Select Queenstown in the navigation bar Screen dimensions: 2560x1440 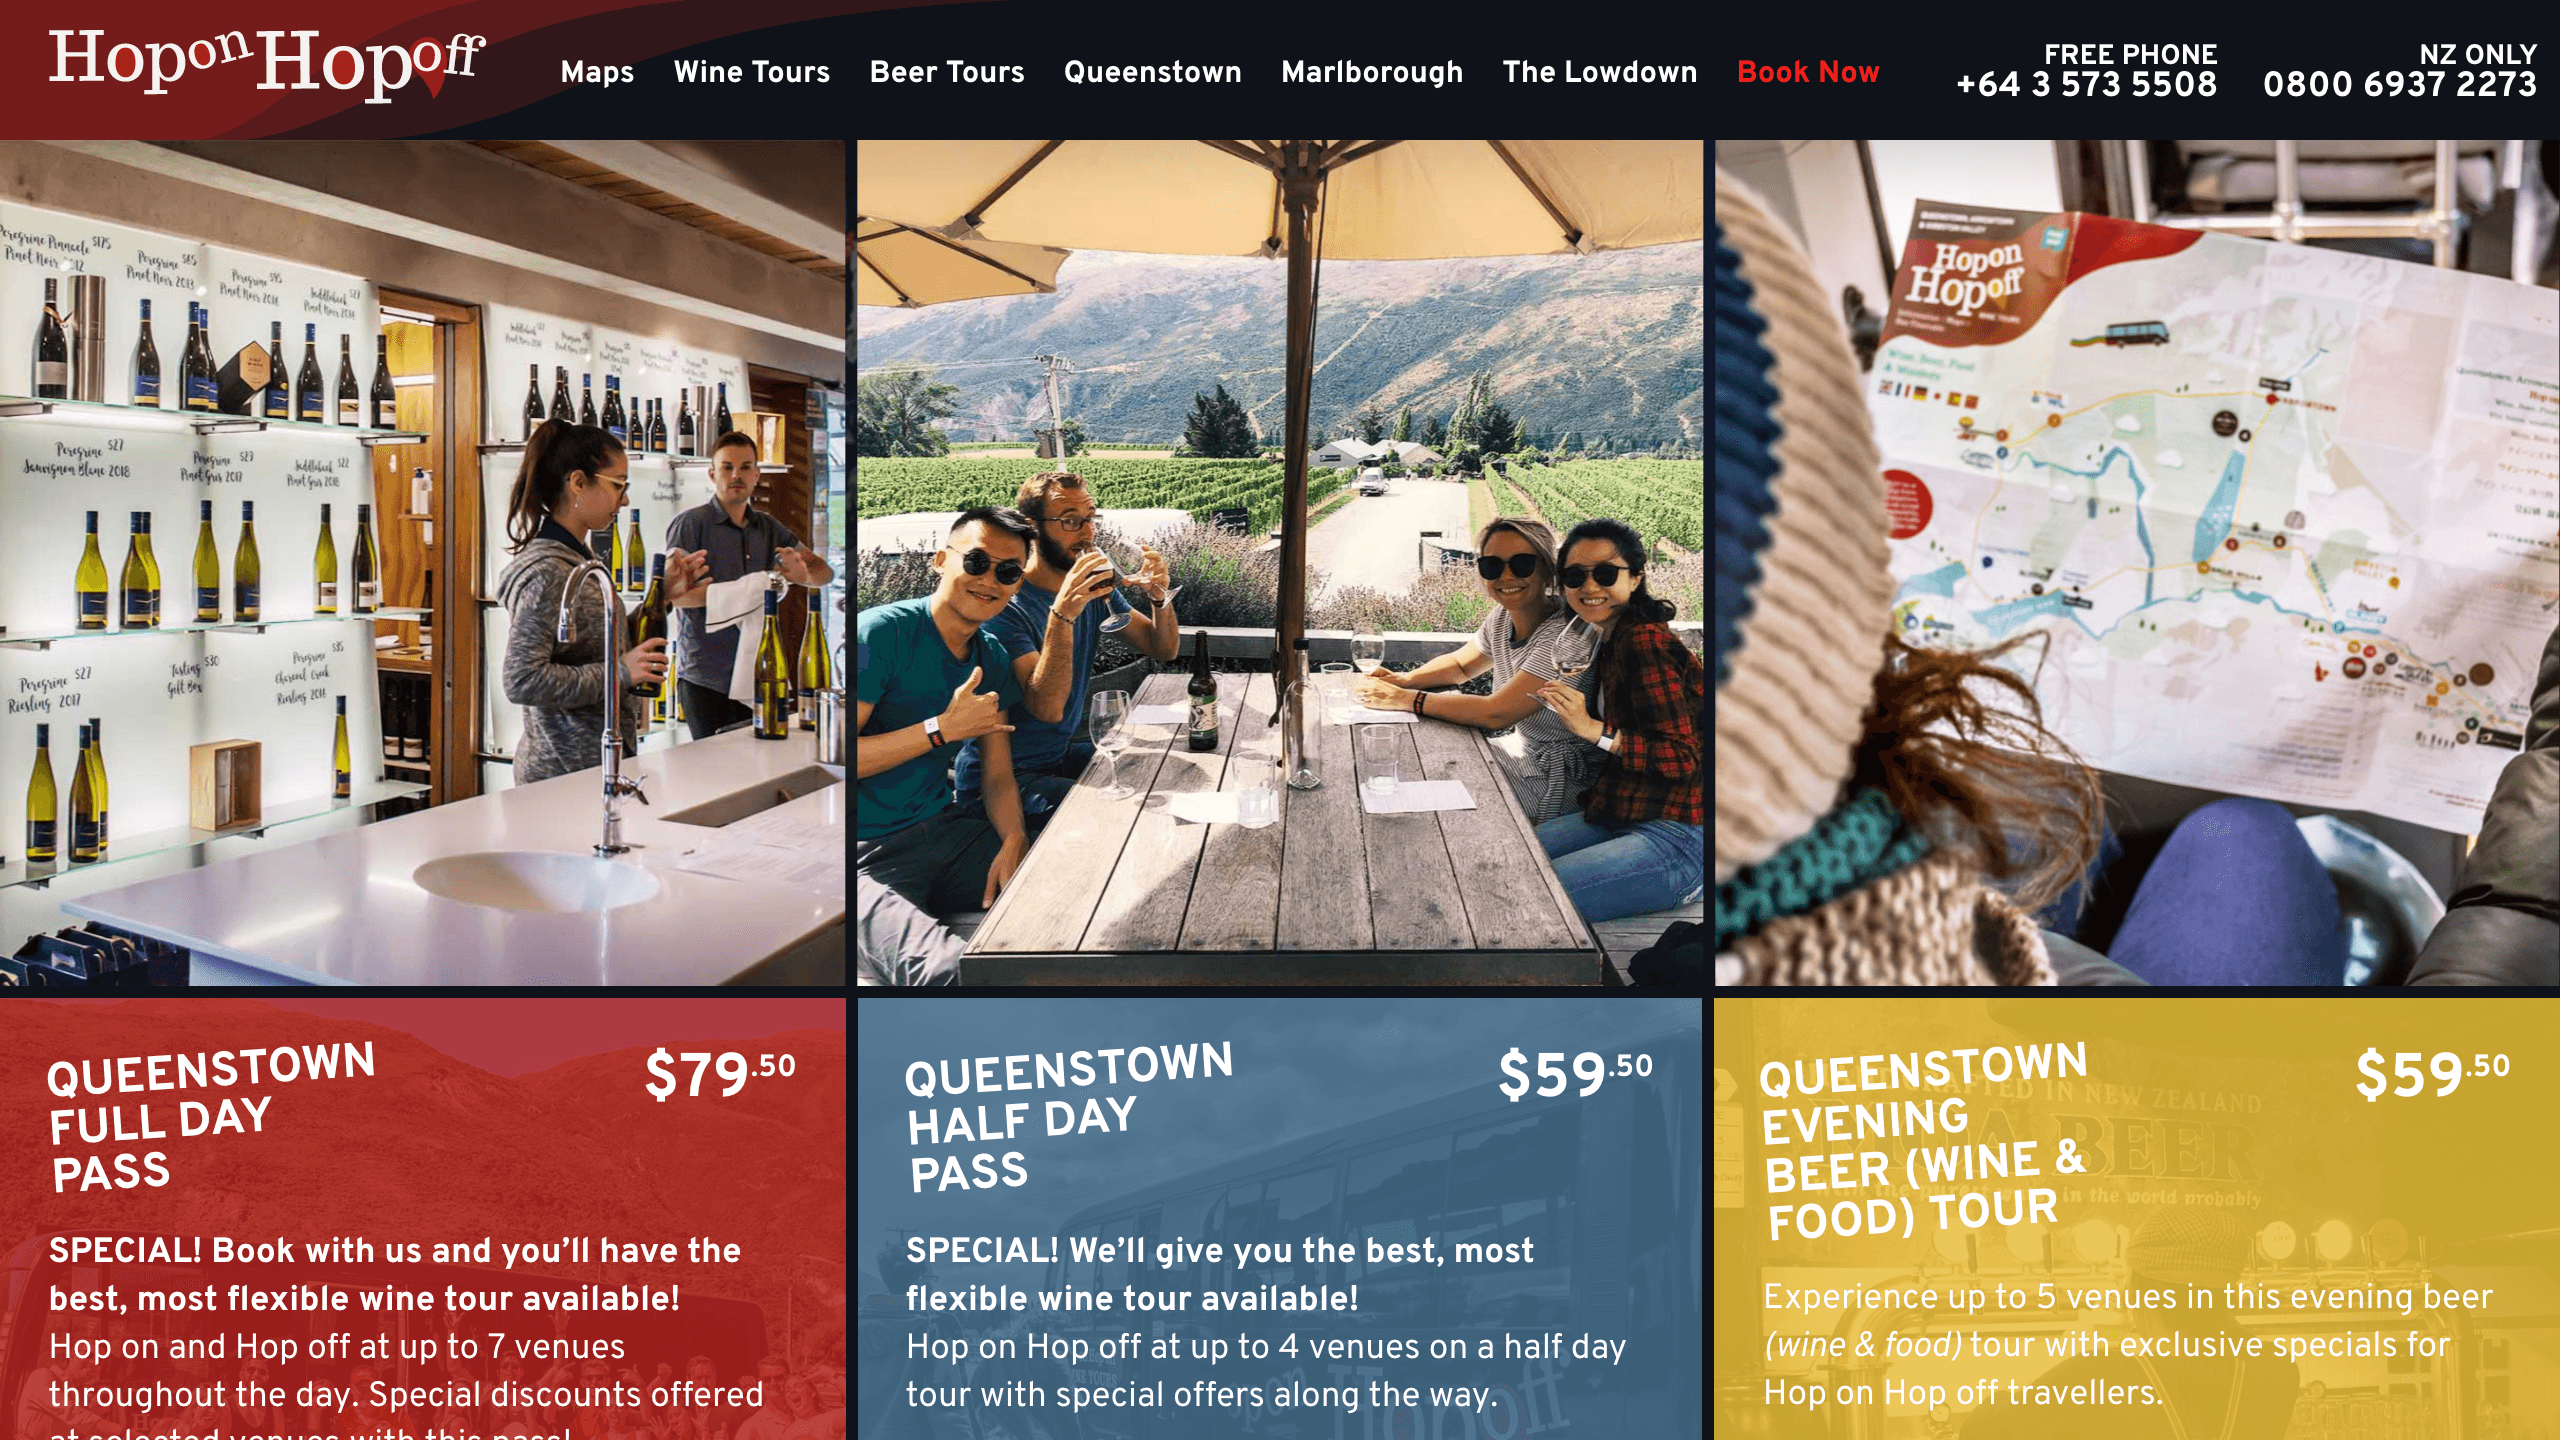[x=1152, y=72]
